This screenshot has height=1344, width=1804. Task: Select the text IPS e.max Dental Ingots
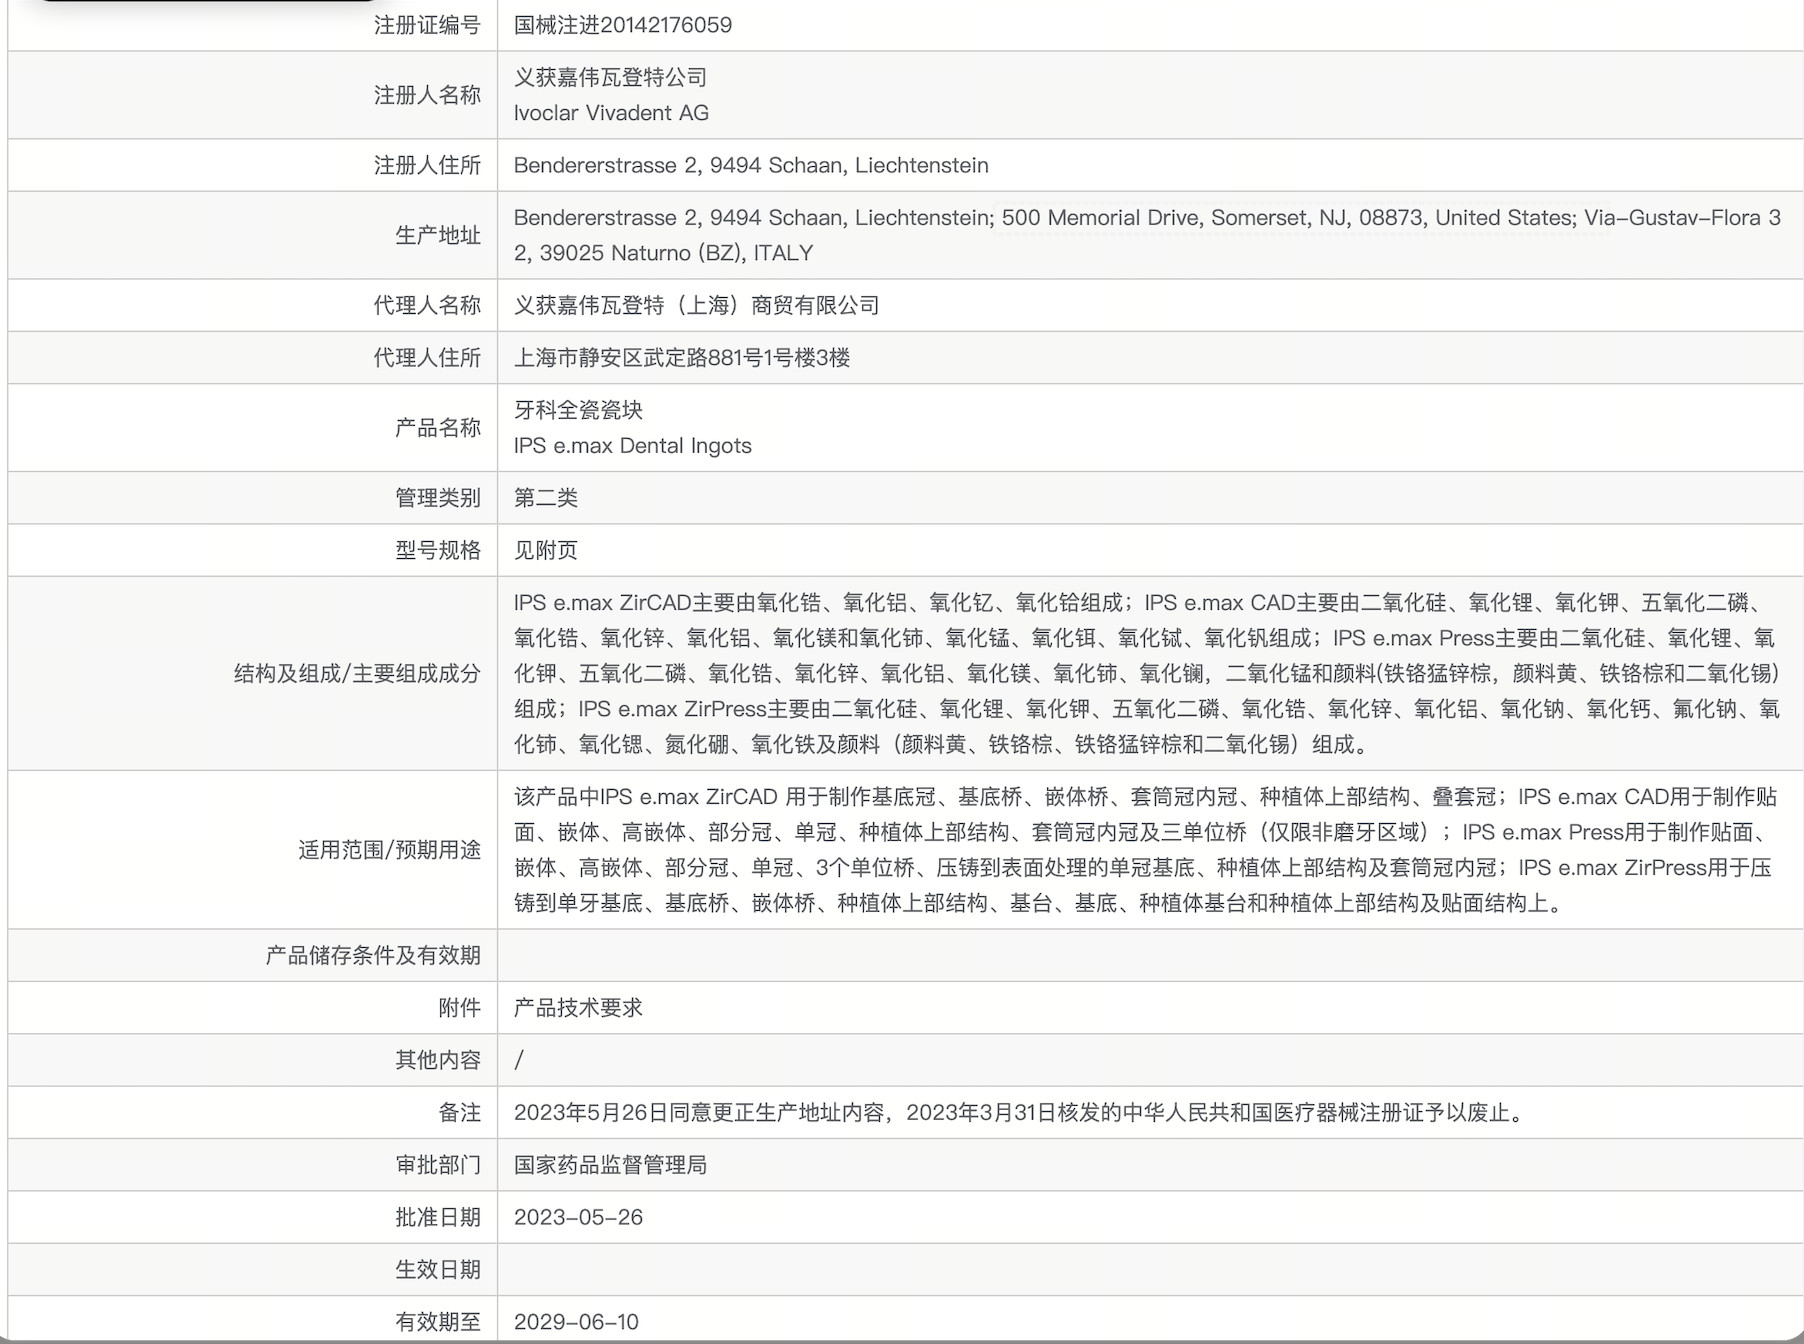point(632,446)
